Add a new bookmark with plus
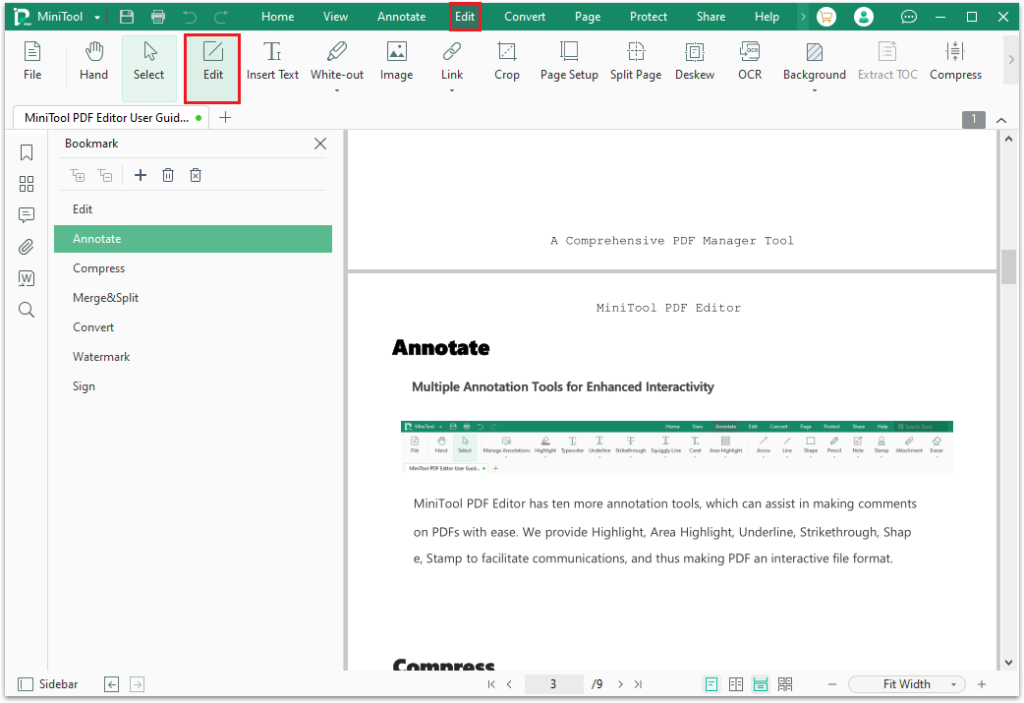Screen dimensions: 1024x703 tap(140, 175)
